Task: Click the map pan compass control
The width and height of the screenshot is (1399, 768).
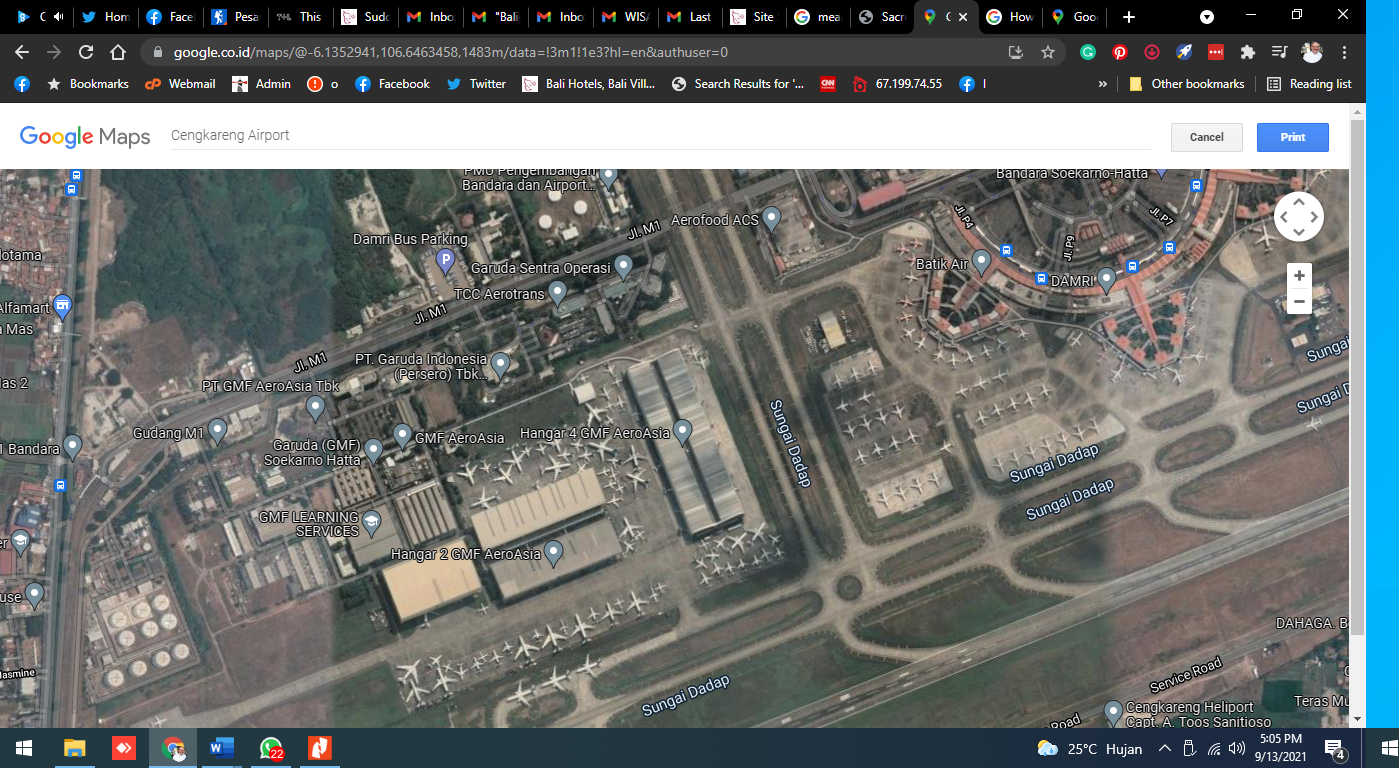Action: click(x=1299, y=216)
